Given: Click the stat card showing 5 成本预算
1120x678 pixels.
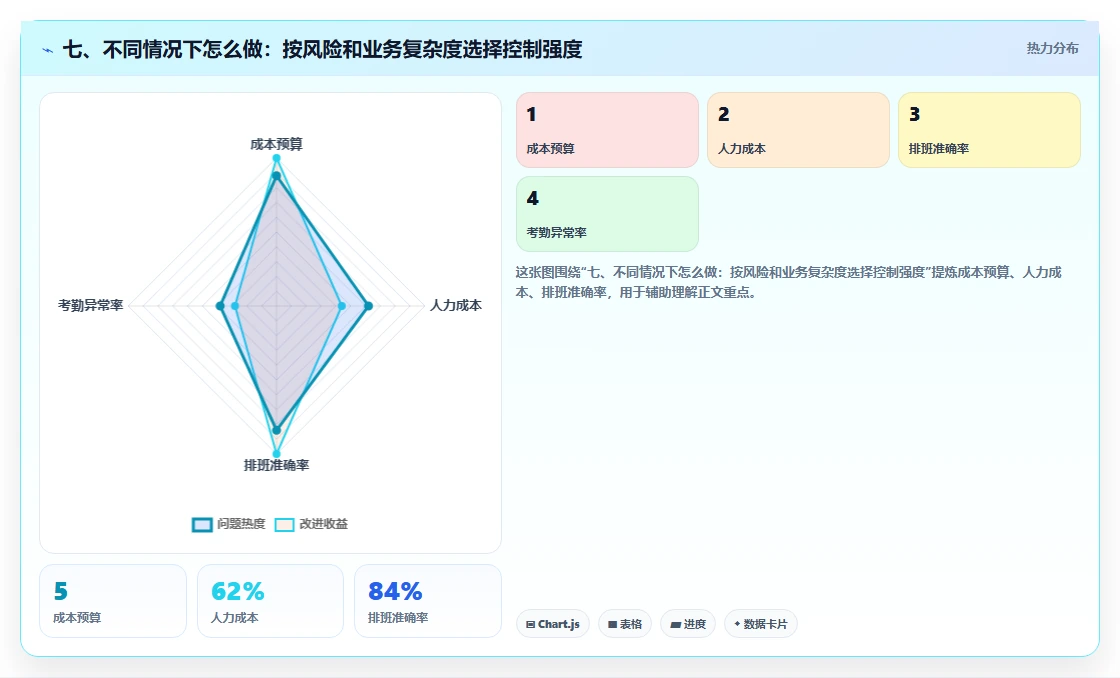Looking at the screenshot, I should [x=113, y=601].
